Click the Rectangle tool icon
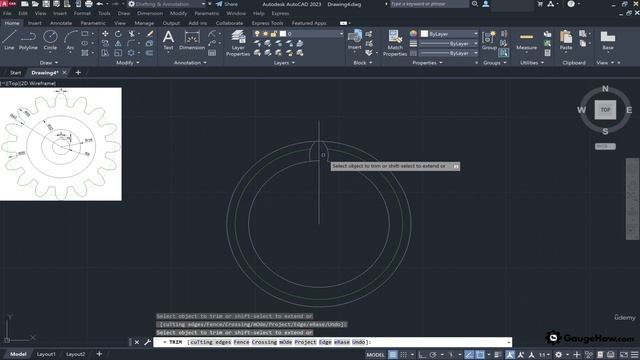 click(x=85, y=34)
